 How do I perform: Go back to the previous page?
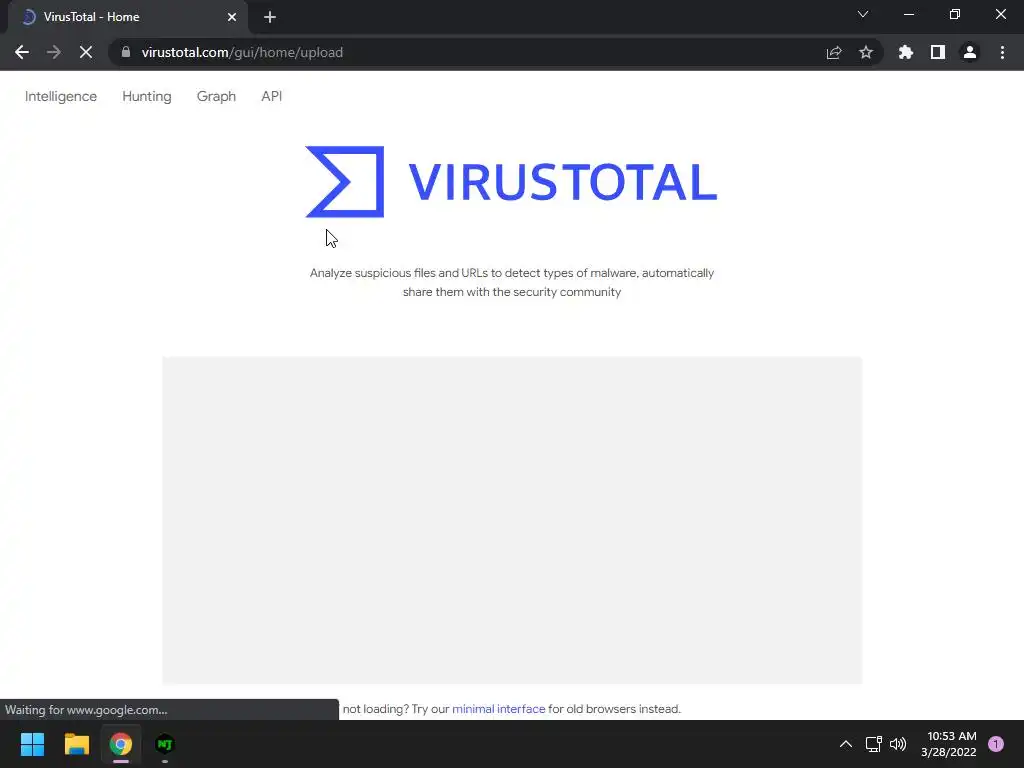coord(22,52)
